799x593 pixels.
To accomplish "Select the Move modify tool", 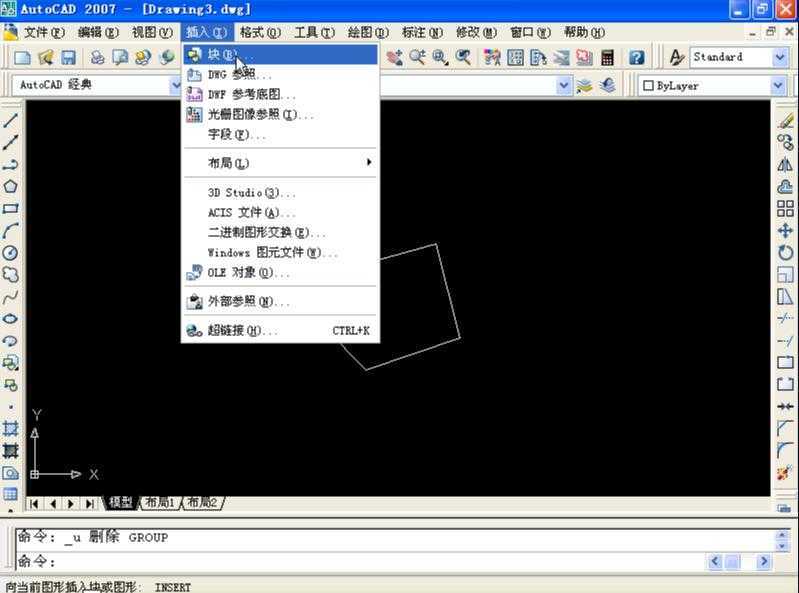I will click(x=785, y=230).
